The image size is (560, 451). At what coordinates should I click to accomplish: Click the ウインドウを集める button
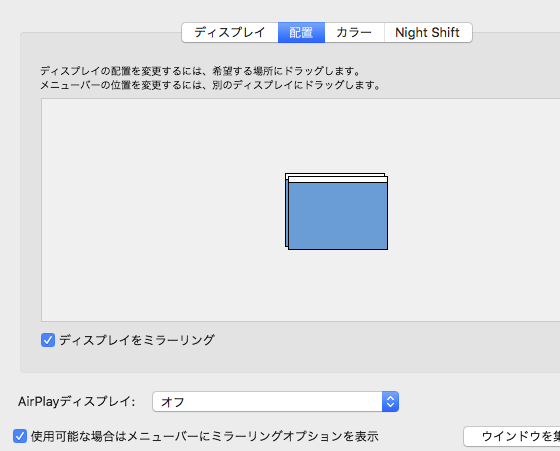point(512,436)
